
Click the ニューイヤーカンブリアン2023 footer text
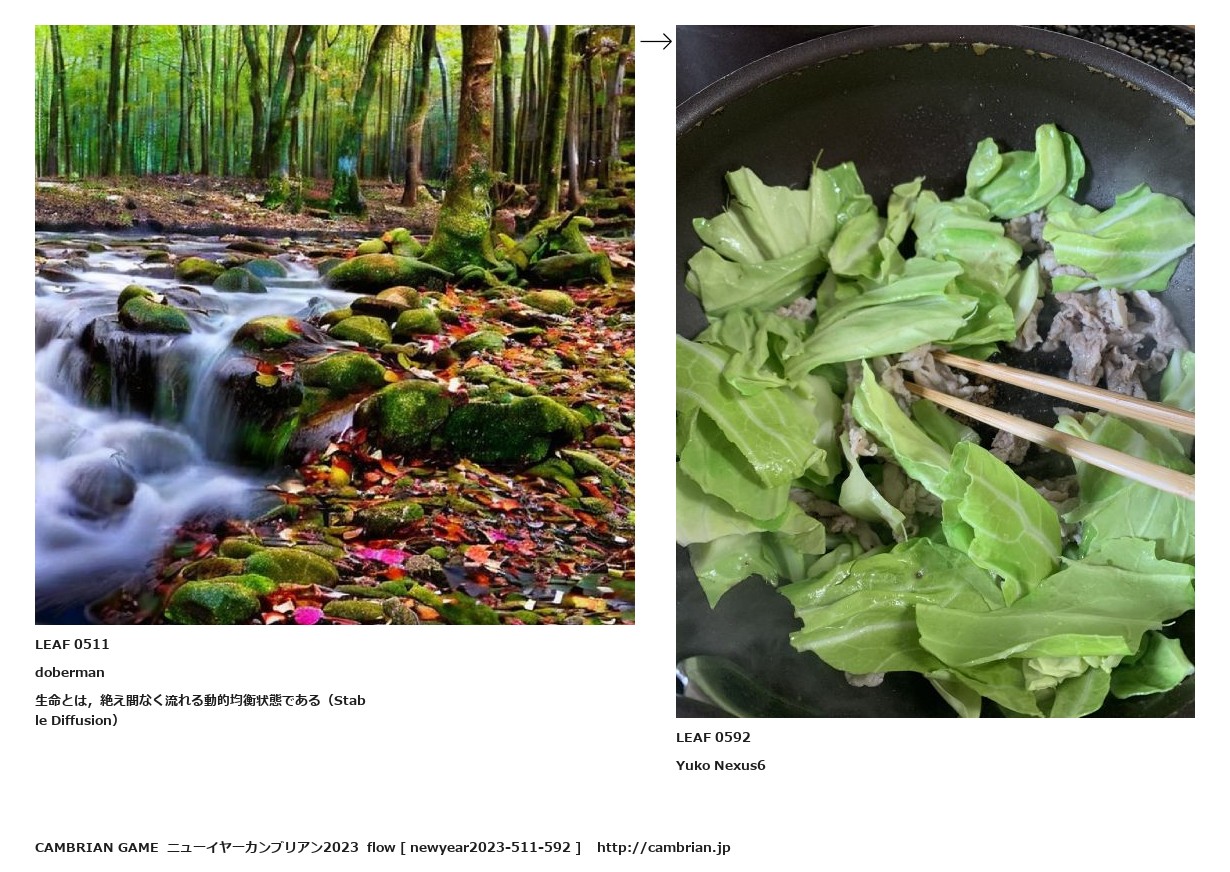(x=262, y=847)
